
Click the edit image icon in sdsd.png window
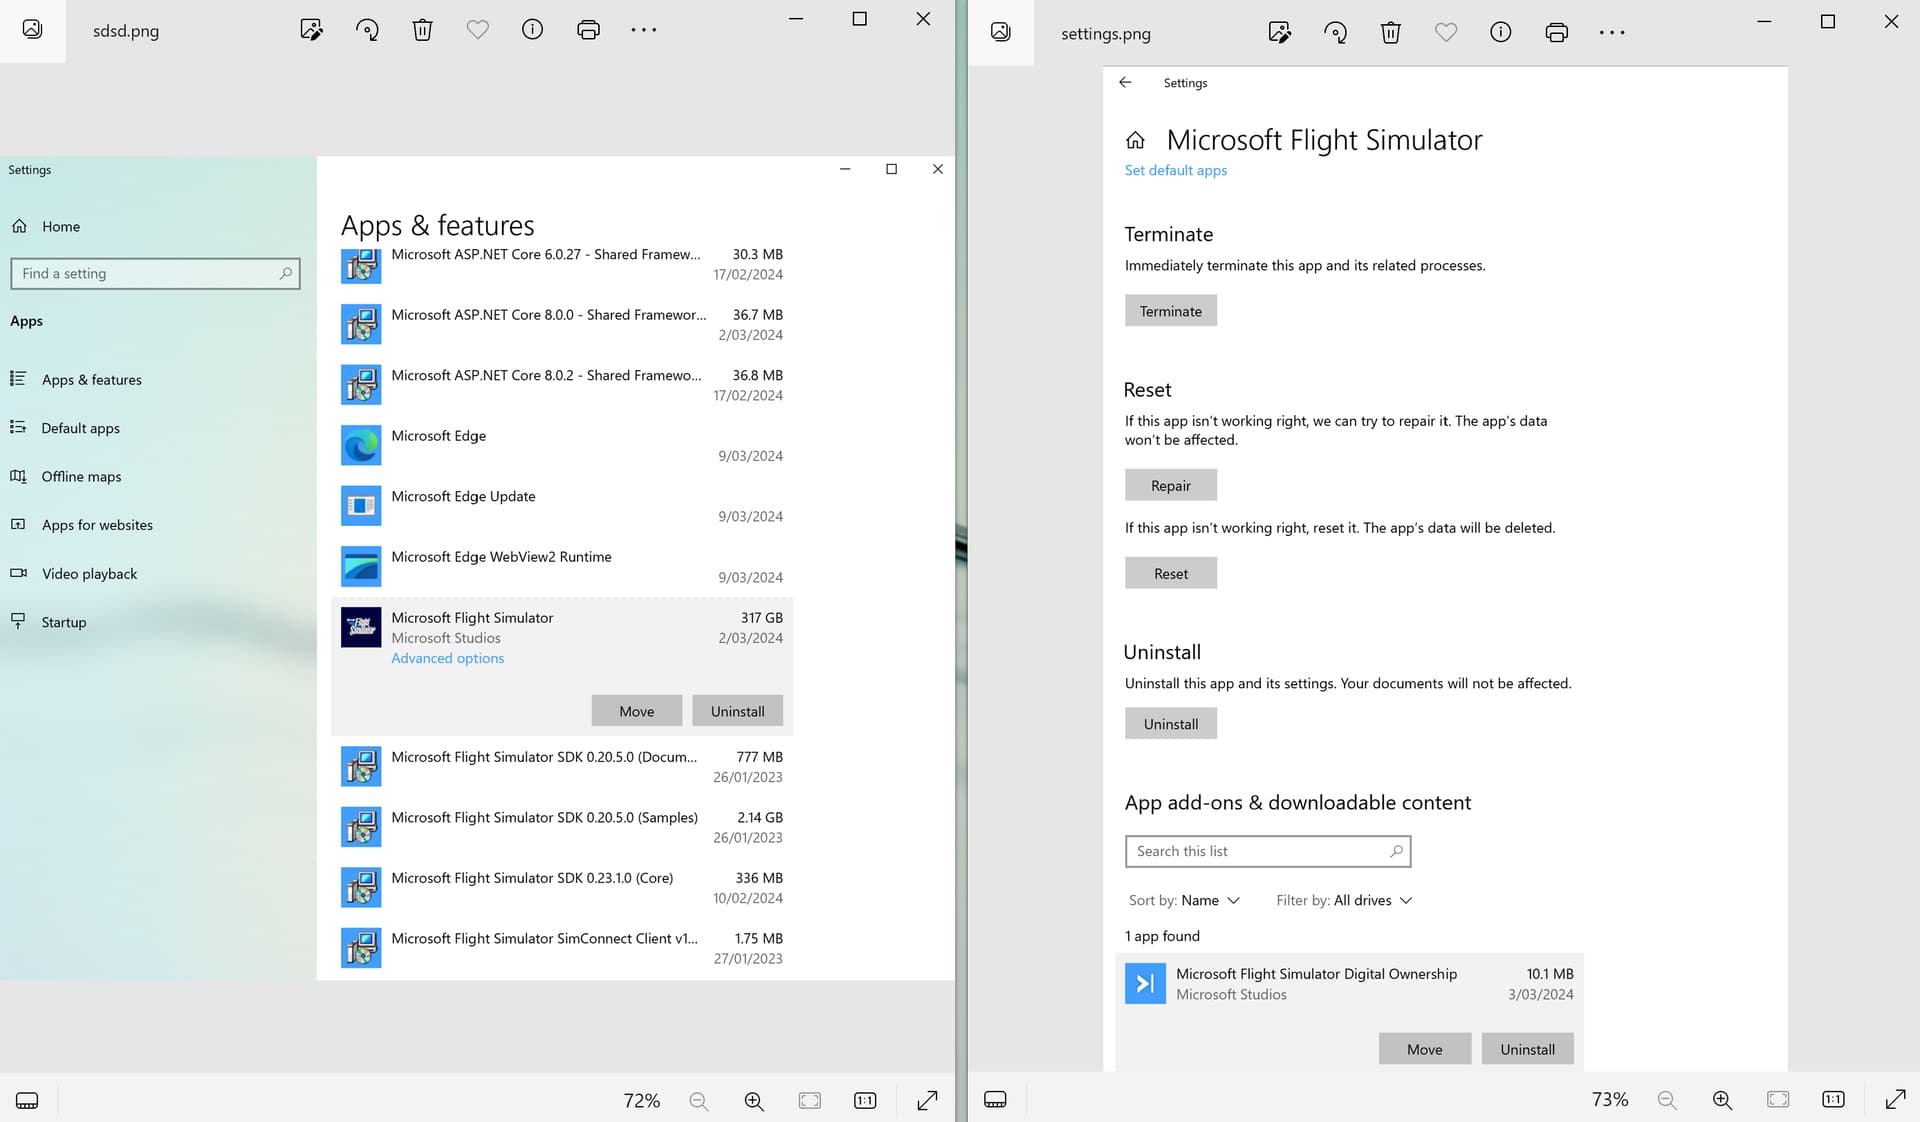point(311,30)
